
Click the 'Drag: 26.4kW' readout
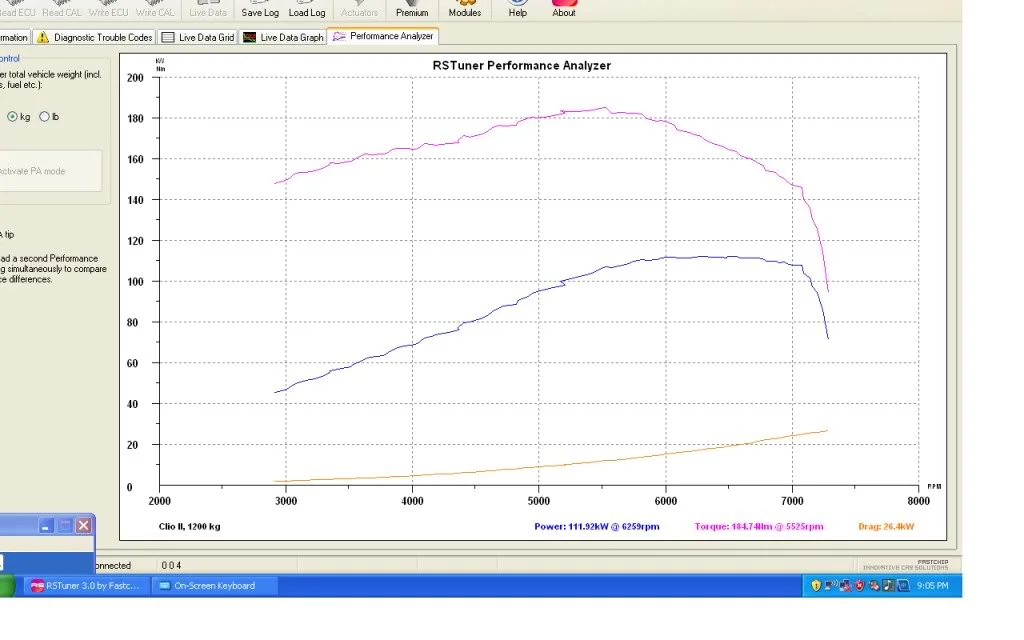pos(886,526)
